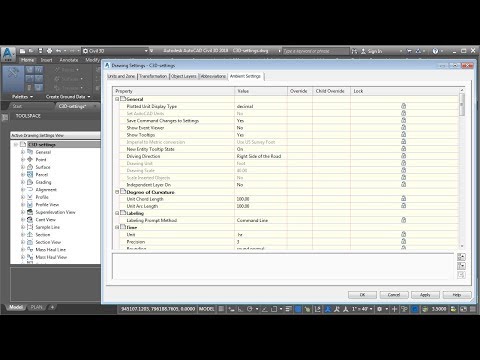Click the Save icon in quick access toolbar
The image size is (480, 360).
point(40,51)
